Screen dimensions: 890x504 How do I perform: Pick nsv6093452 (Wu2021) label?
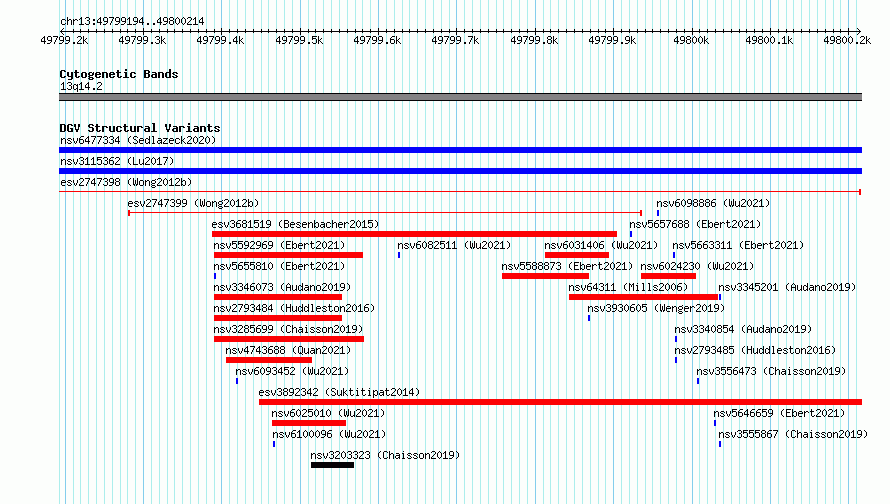[292, 371]
